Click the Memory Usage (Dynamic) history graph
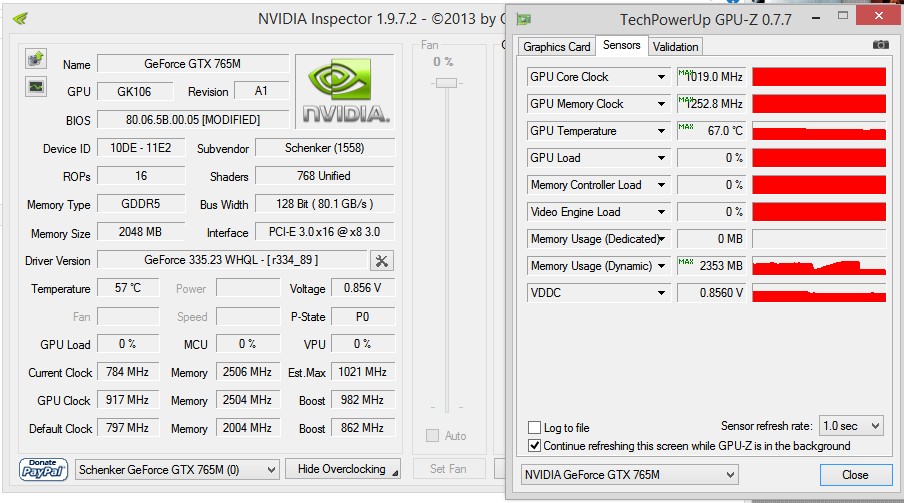The height and width of the screenshot is (503, 904). click(819, 266)
